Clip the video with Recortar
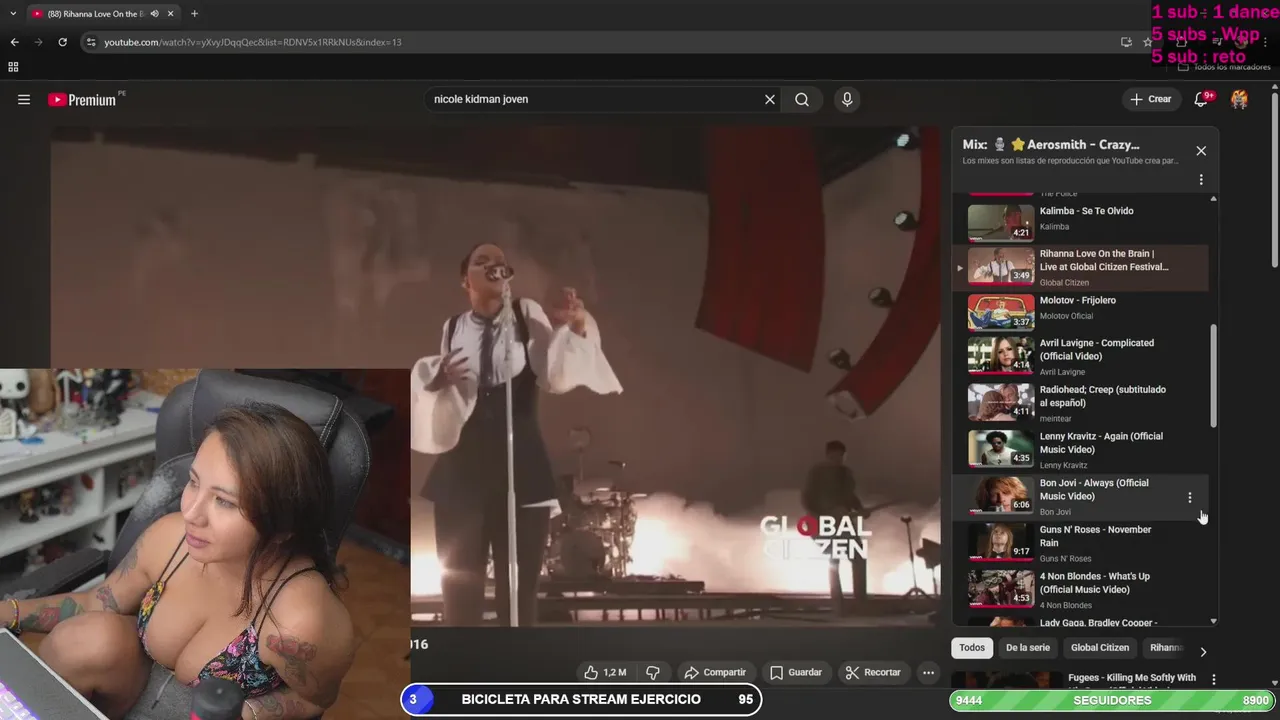The width and height of the screenshot is (1280, 720). 873,672
